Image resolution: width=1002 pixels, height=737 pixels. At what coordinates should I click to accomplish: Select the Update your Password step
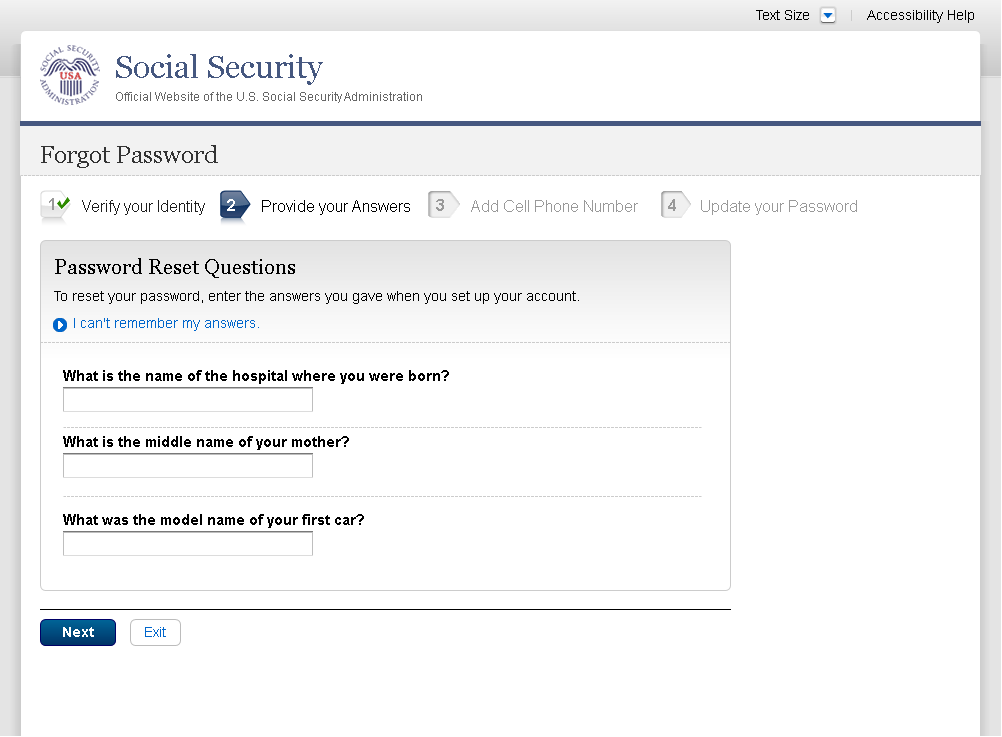pos(778,206)
